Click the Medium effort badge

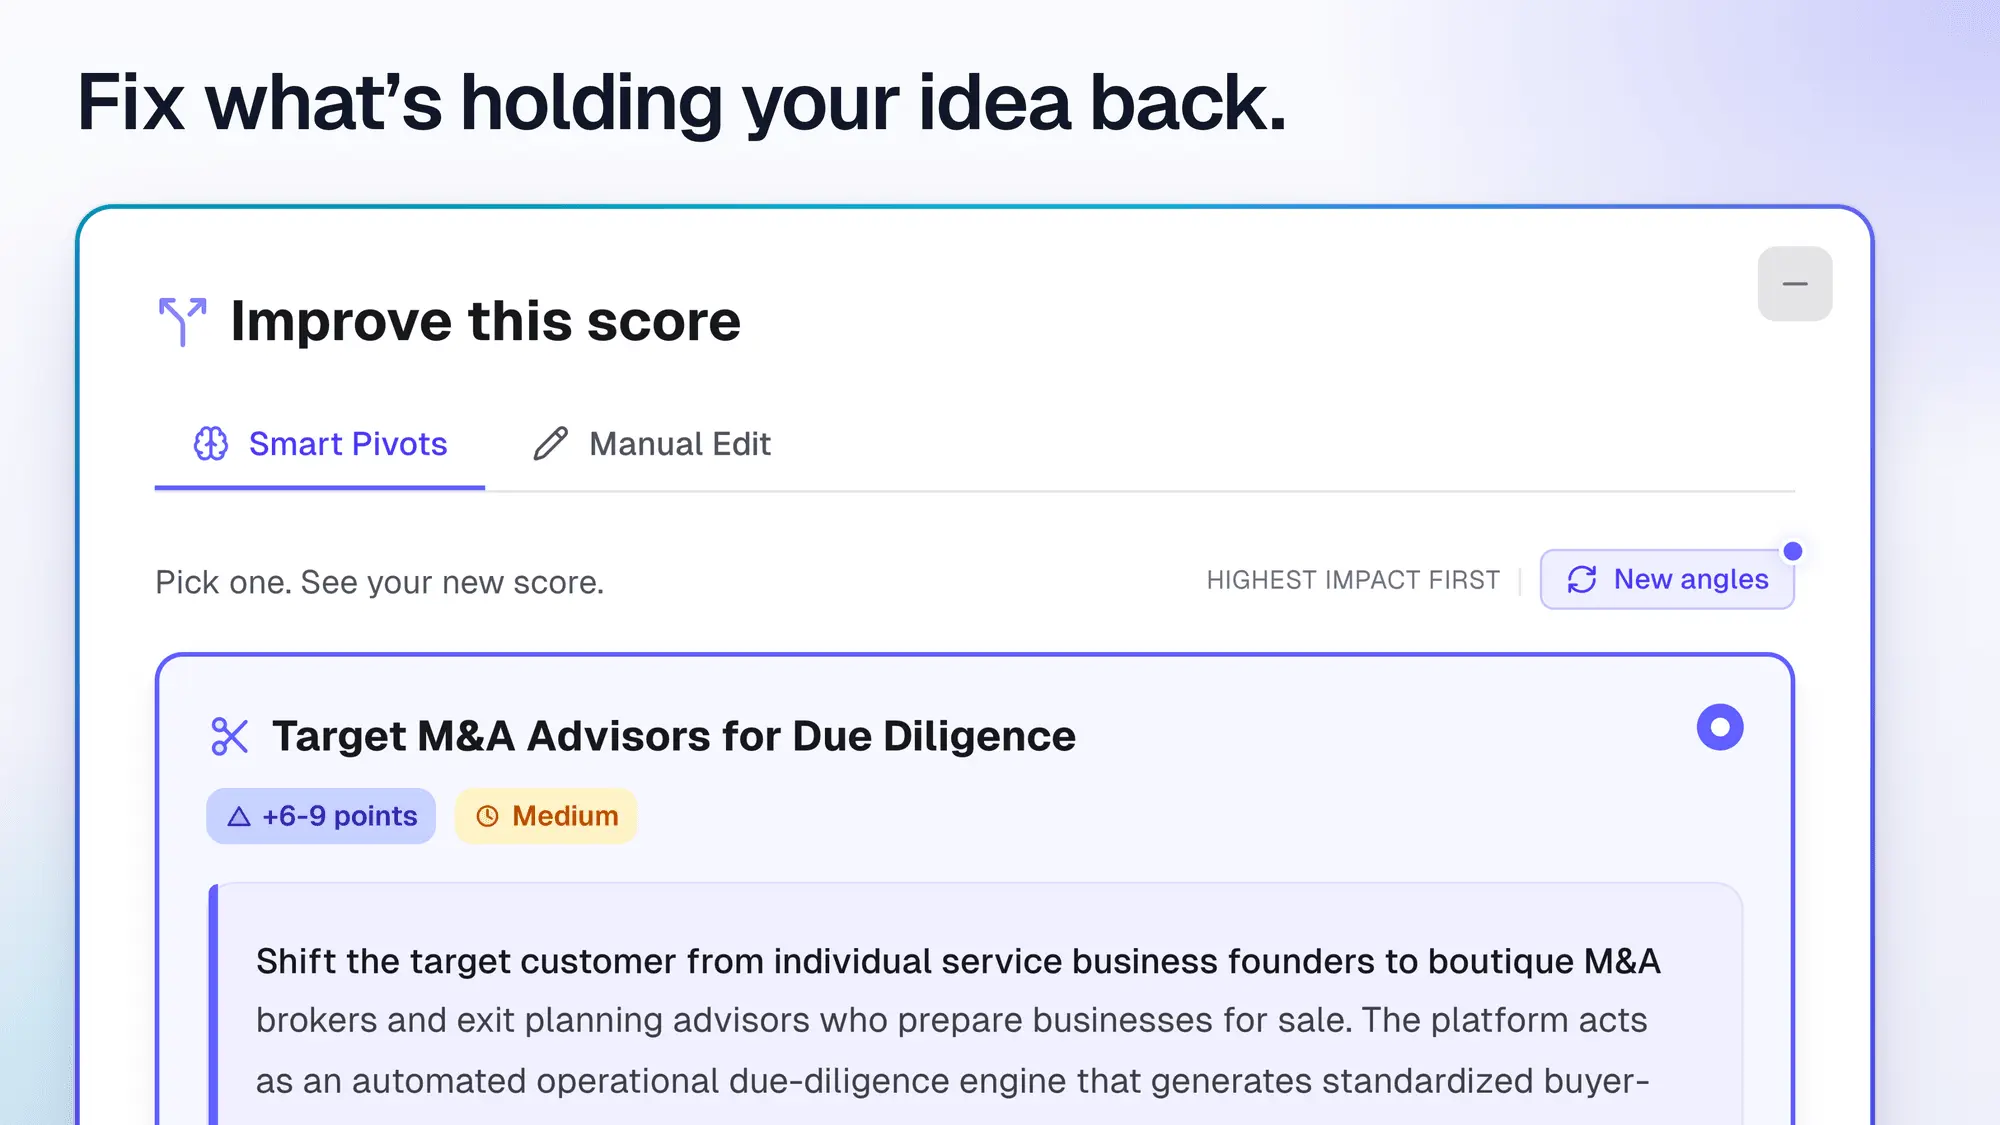(546, 816)
